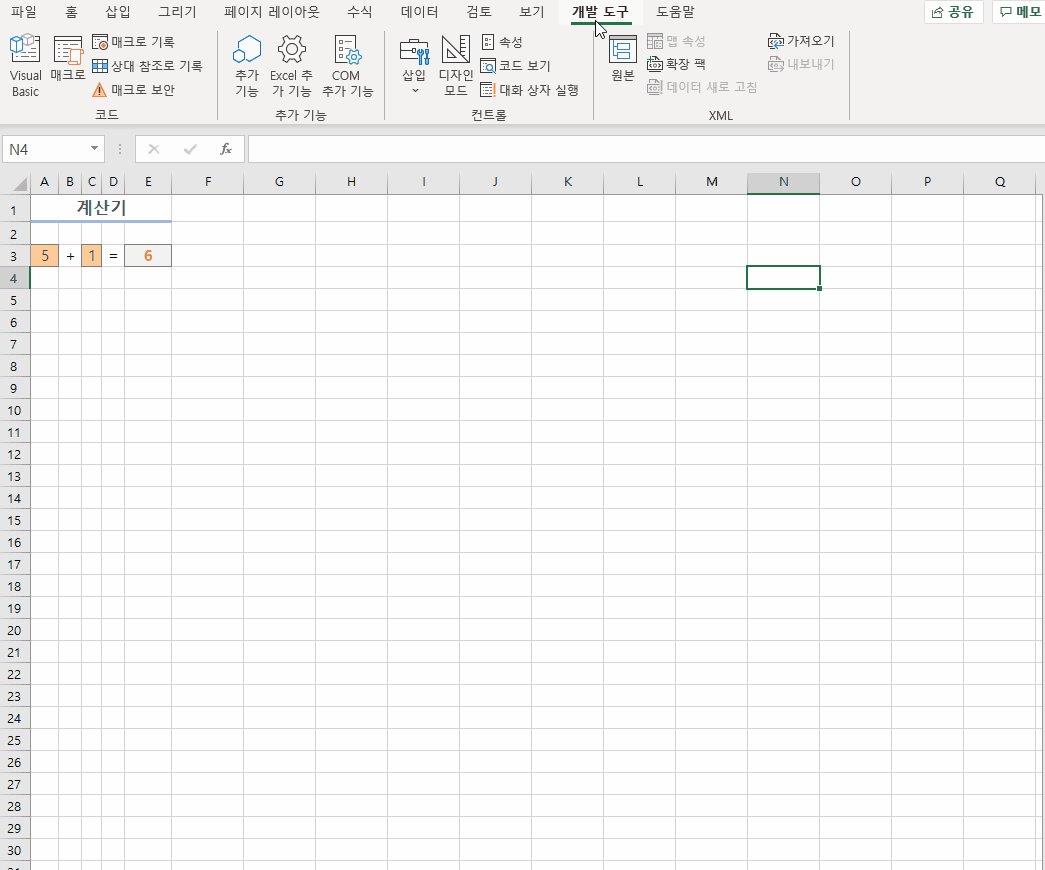The image size is (1045, 870).
Task: Open the 도움말 tab
Action: [x=675, y=12]
